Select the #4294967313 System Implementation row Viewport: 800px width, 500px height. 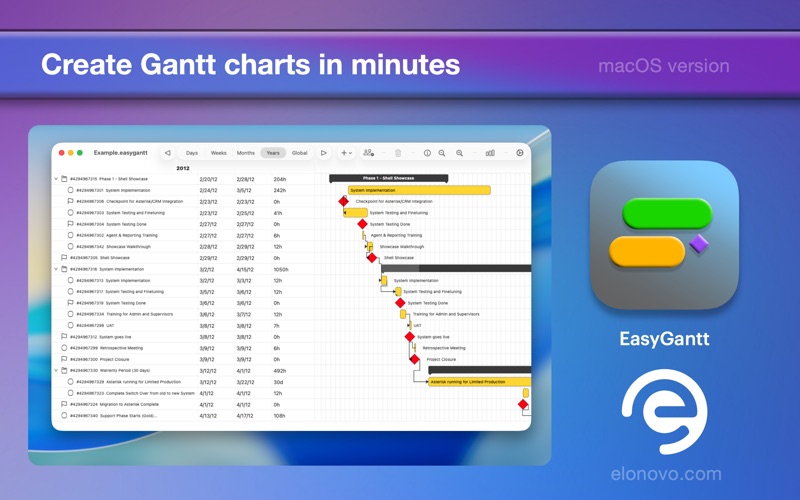tap(184, 281)
